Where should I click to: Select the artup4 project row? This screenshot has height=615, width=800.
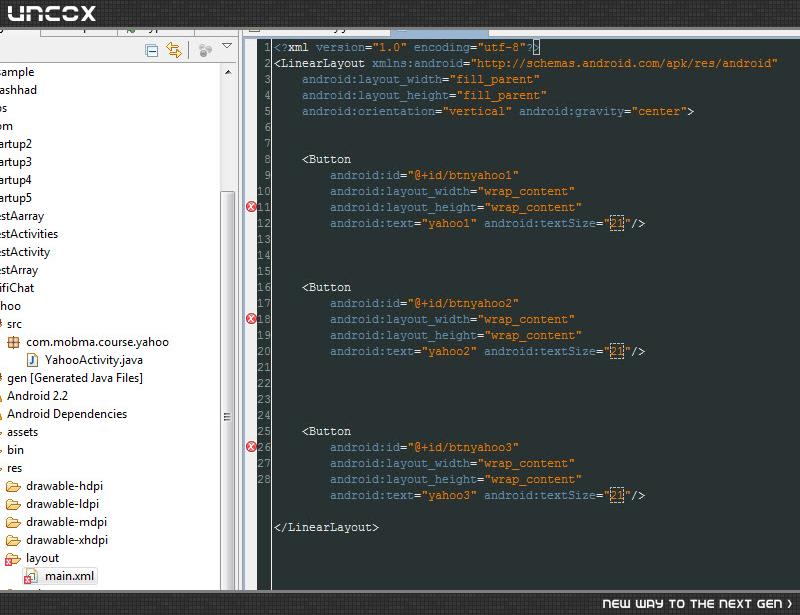pyautogui.click(x=16, y=180)
